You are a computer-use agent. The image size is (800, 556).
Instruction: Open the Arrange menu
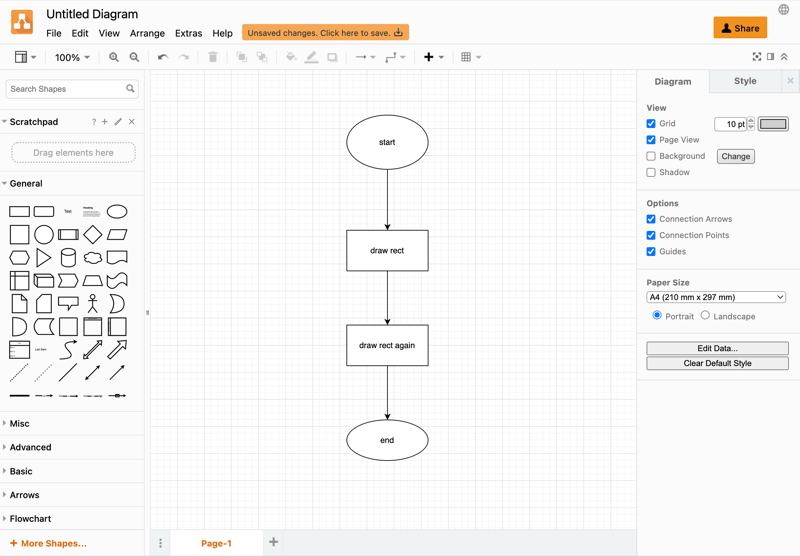click(147, 33)
